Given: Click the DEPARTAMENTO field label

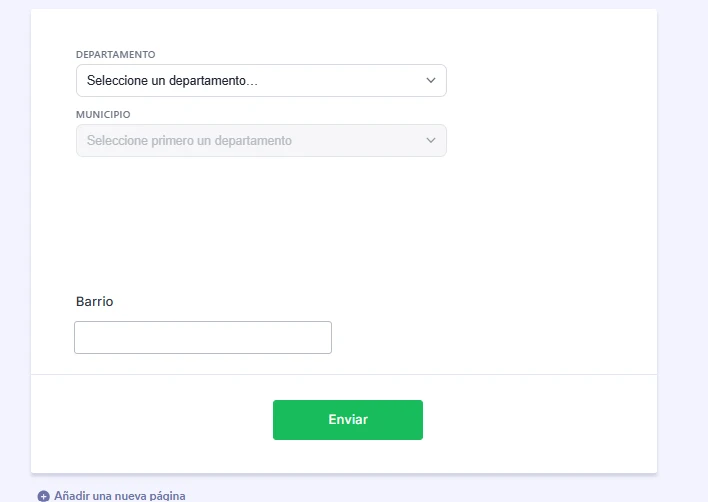Looking at the screenshot, I should (116, 55).
